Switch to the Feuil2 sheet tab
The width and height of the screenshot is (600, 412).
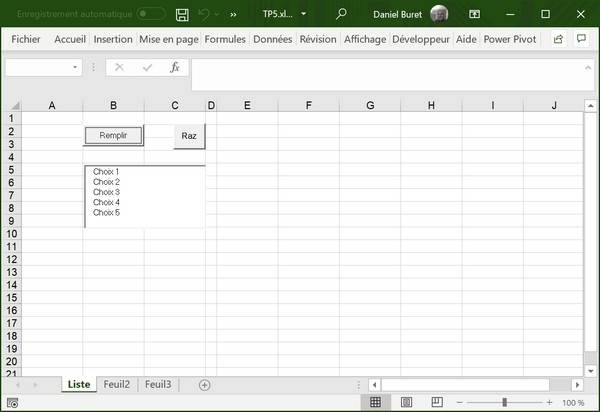pyautogui.click(x=117, y=384)
